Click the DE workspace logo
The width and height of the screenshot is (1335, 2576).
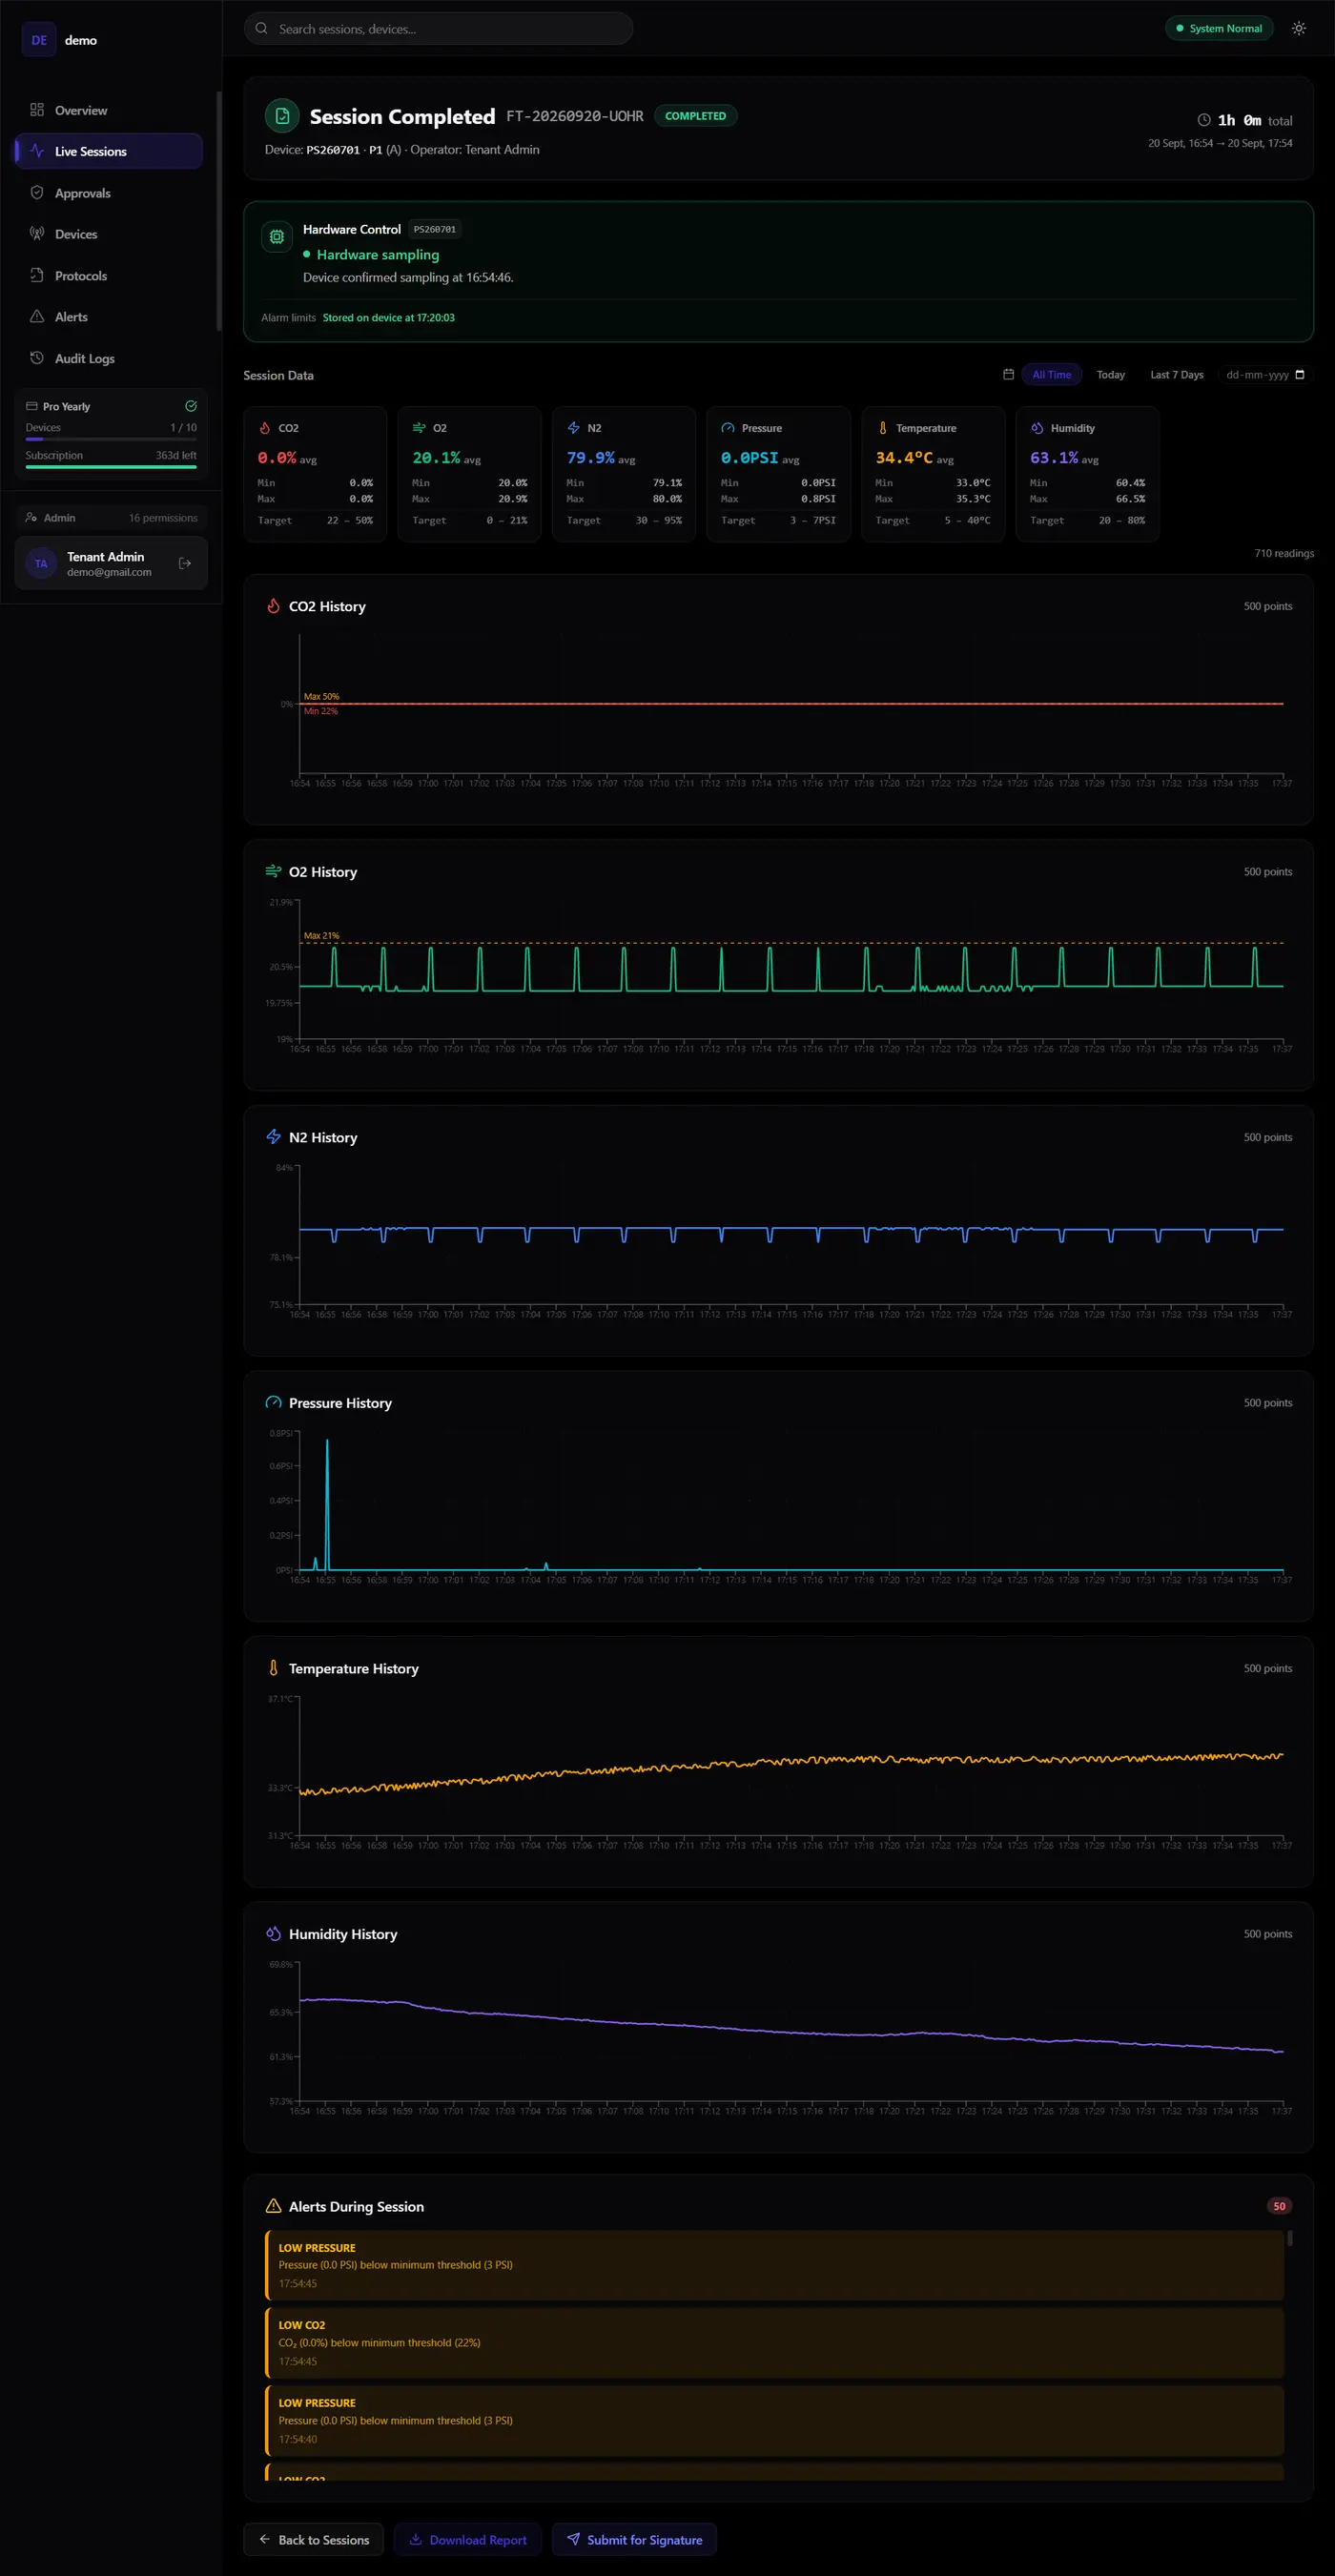point(39,40)
